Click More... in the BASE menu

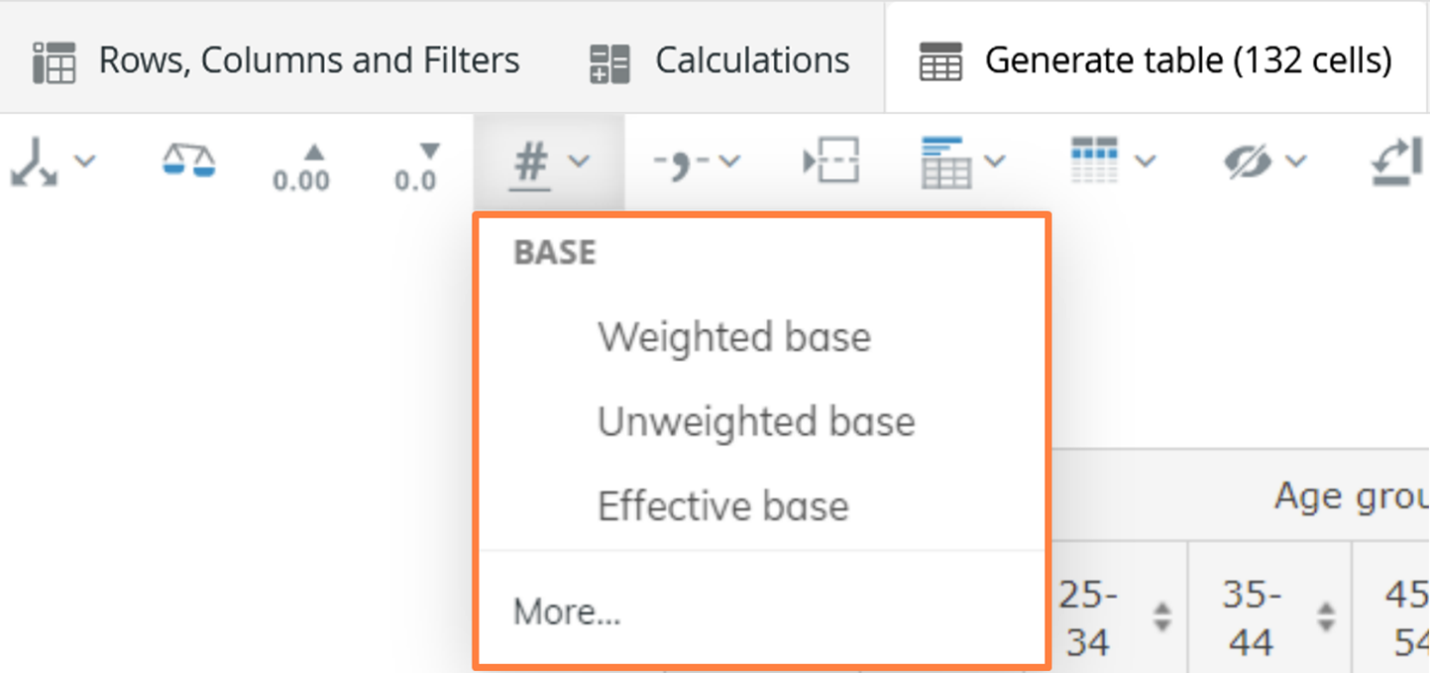click(566, 611)
